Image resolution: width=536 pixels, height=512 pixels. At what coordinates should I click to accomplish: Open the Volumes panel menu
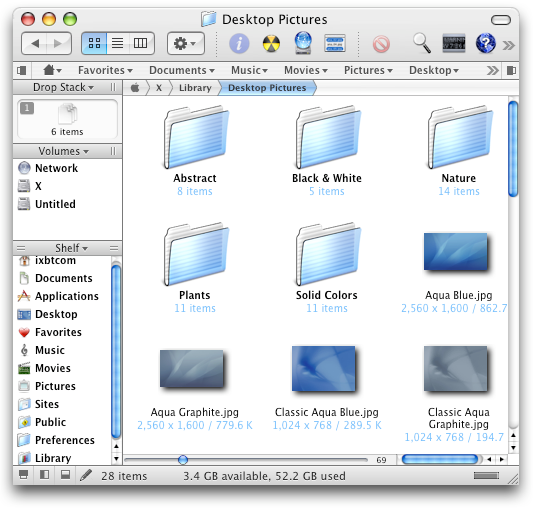(63, 151)
